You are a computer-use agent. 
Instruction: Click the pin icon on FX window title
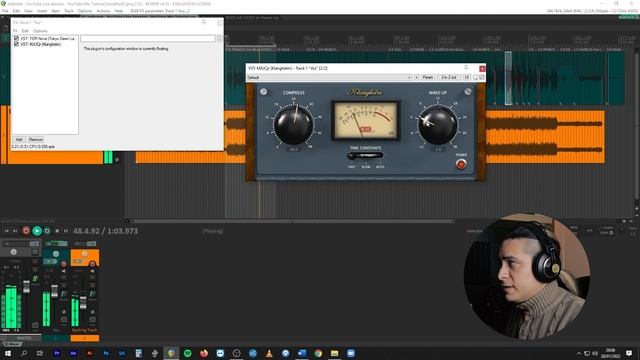coord(204,22)
